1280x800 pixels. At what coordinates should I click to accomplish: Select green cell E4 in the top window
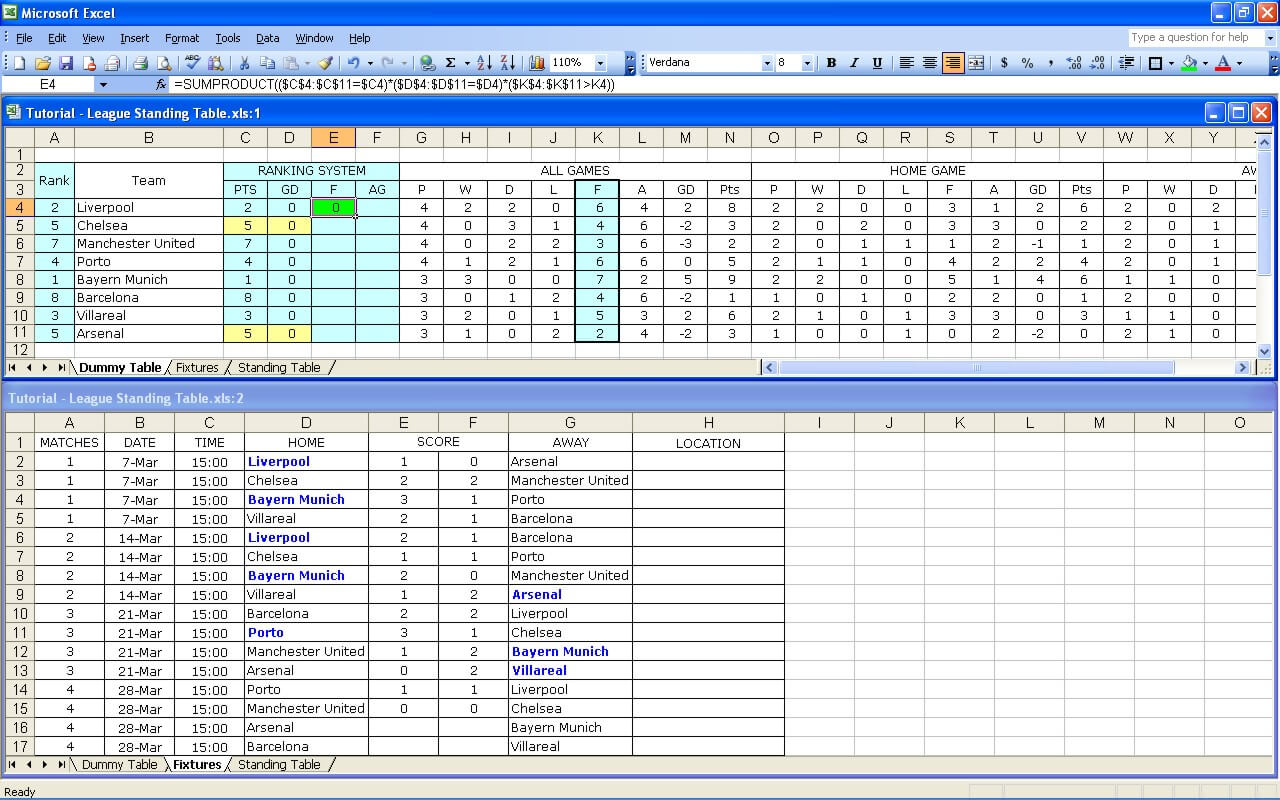pyautogui.click(x=333, y=208)
